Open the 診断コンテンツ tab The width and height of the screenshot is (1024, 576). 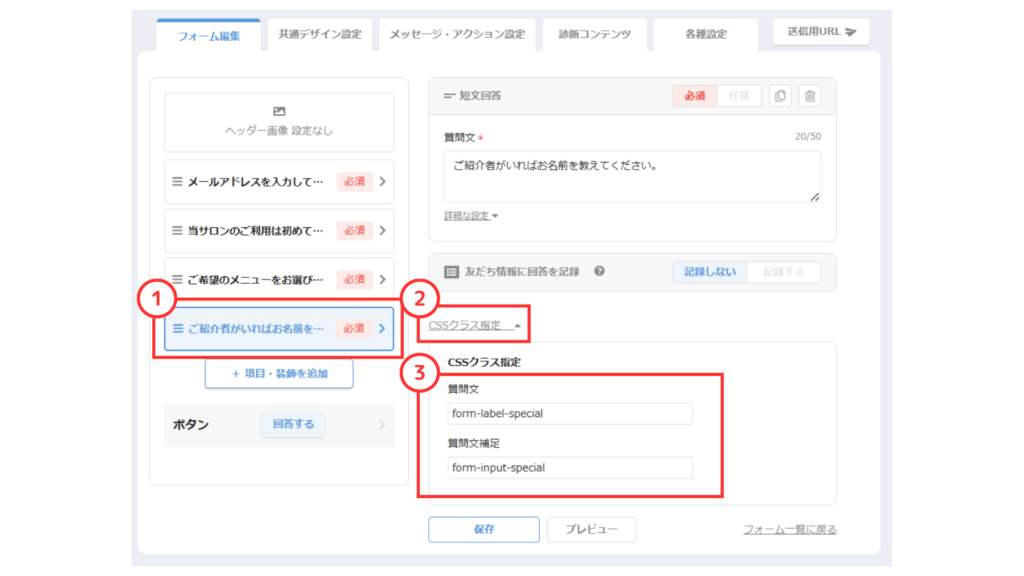594,34
